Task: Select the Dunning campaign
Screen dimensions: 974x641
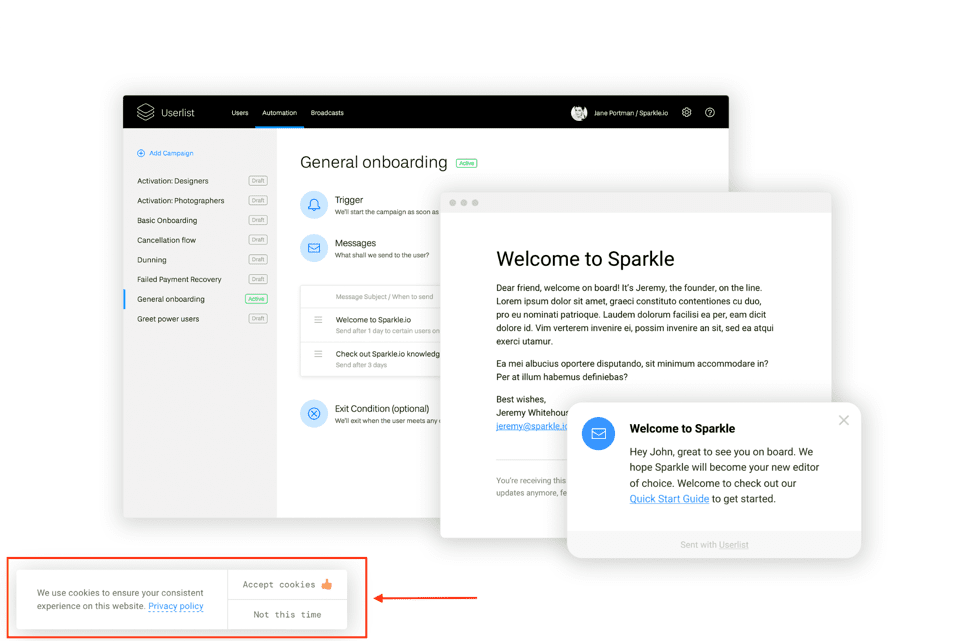Action: pos(152,260)
